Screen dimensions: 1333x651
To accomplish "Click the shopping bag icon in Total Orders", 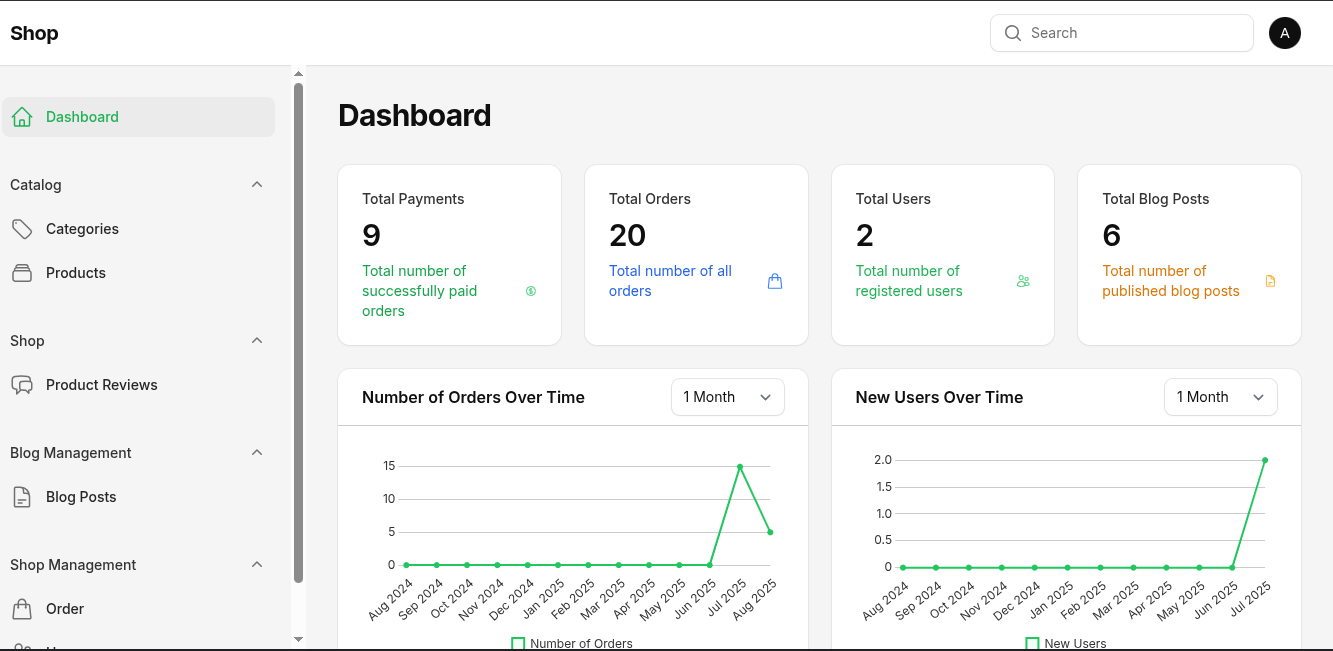I will click(x=774, y=281).
